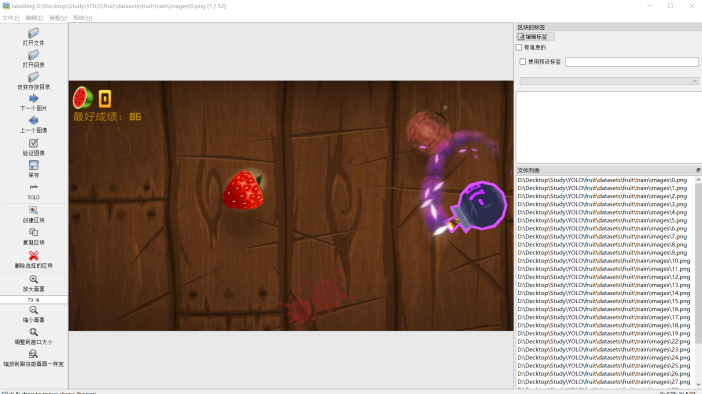Expand the empty label combo box dropdown

(x=609, y=81)
